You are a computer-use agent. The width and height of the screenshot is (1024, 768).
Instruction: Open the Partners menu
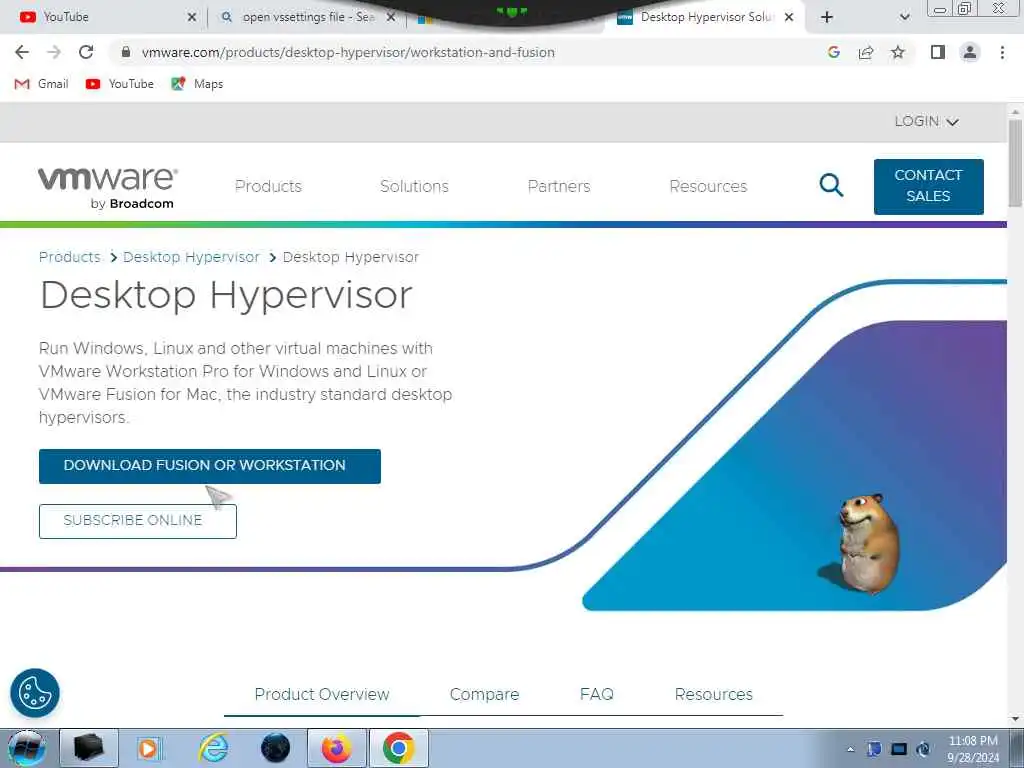(559, 186)
